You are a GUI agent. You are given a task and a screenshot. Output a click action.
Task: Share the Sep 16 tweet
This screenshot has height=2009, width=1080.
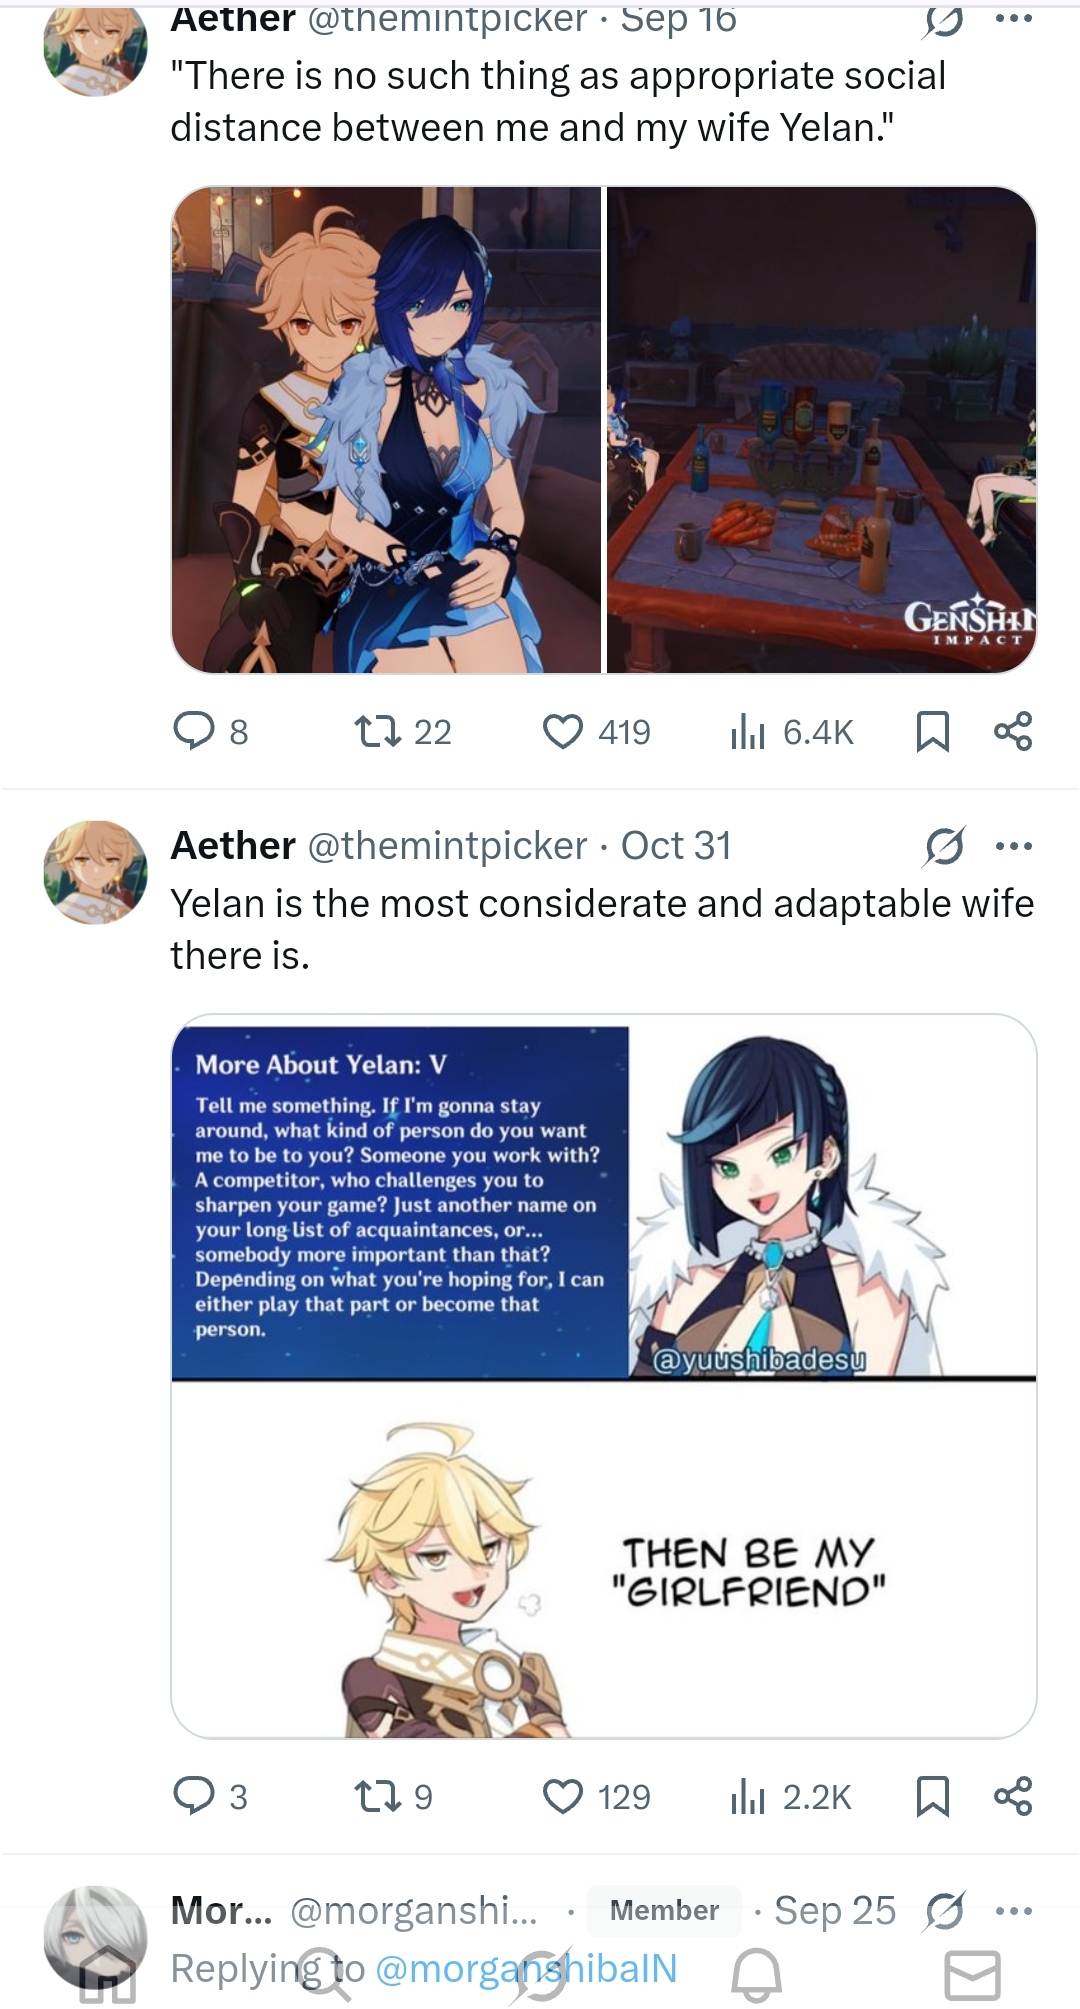tap(1013, 732)
